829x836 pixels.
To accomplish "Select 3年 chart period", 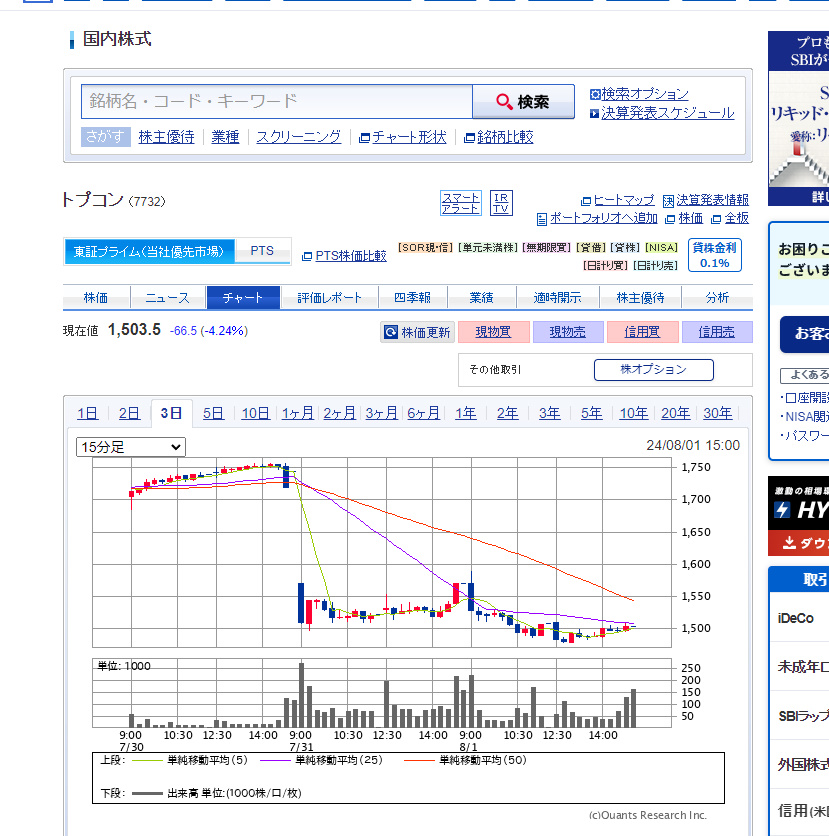I will click(x=550, y=413).
